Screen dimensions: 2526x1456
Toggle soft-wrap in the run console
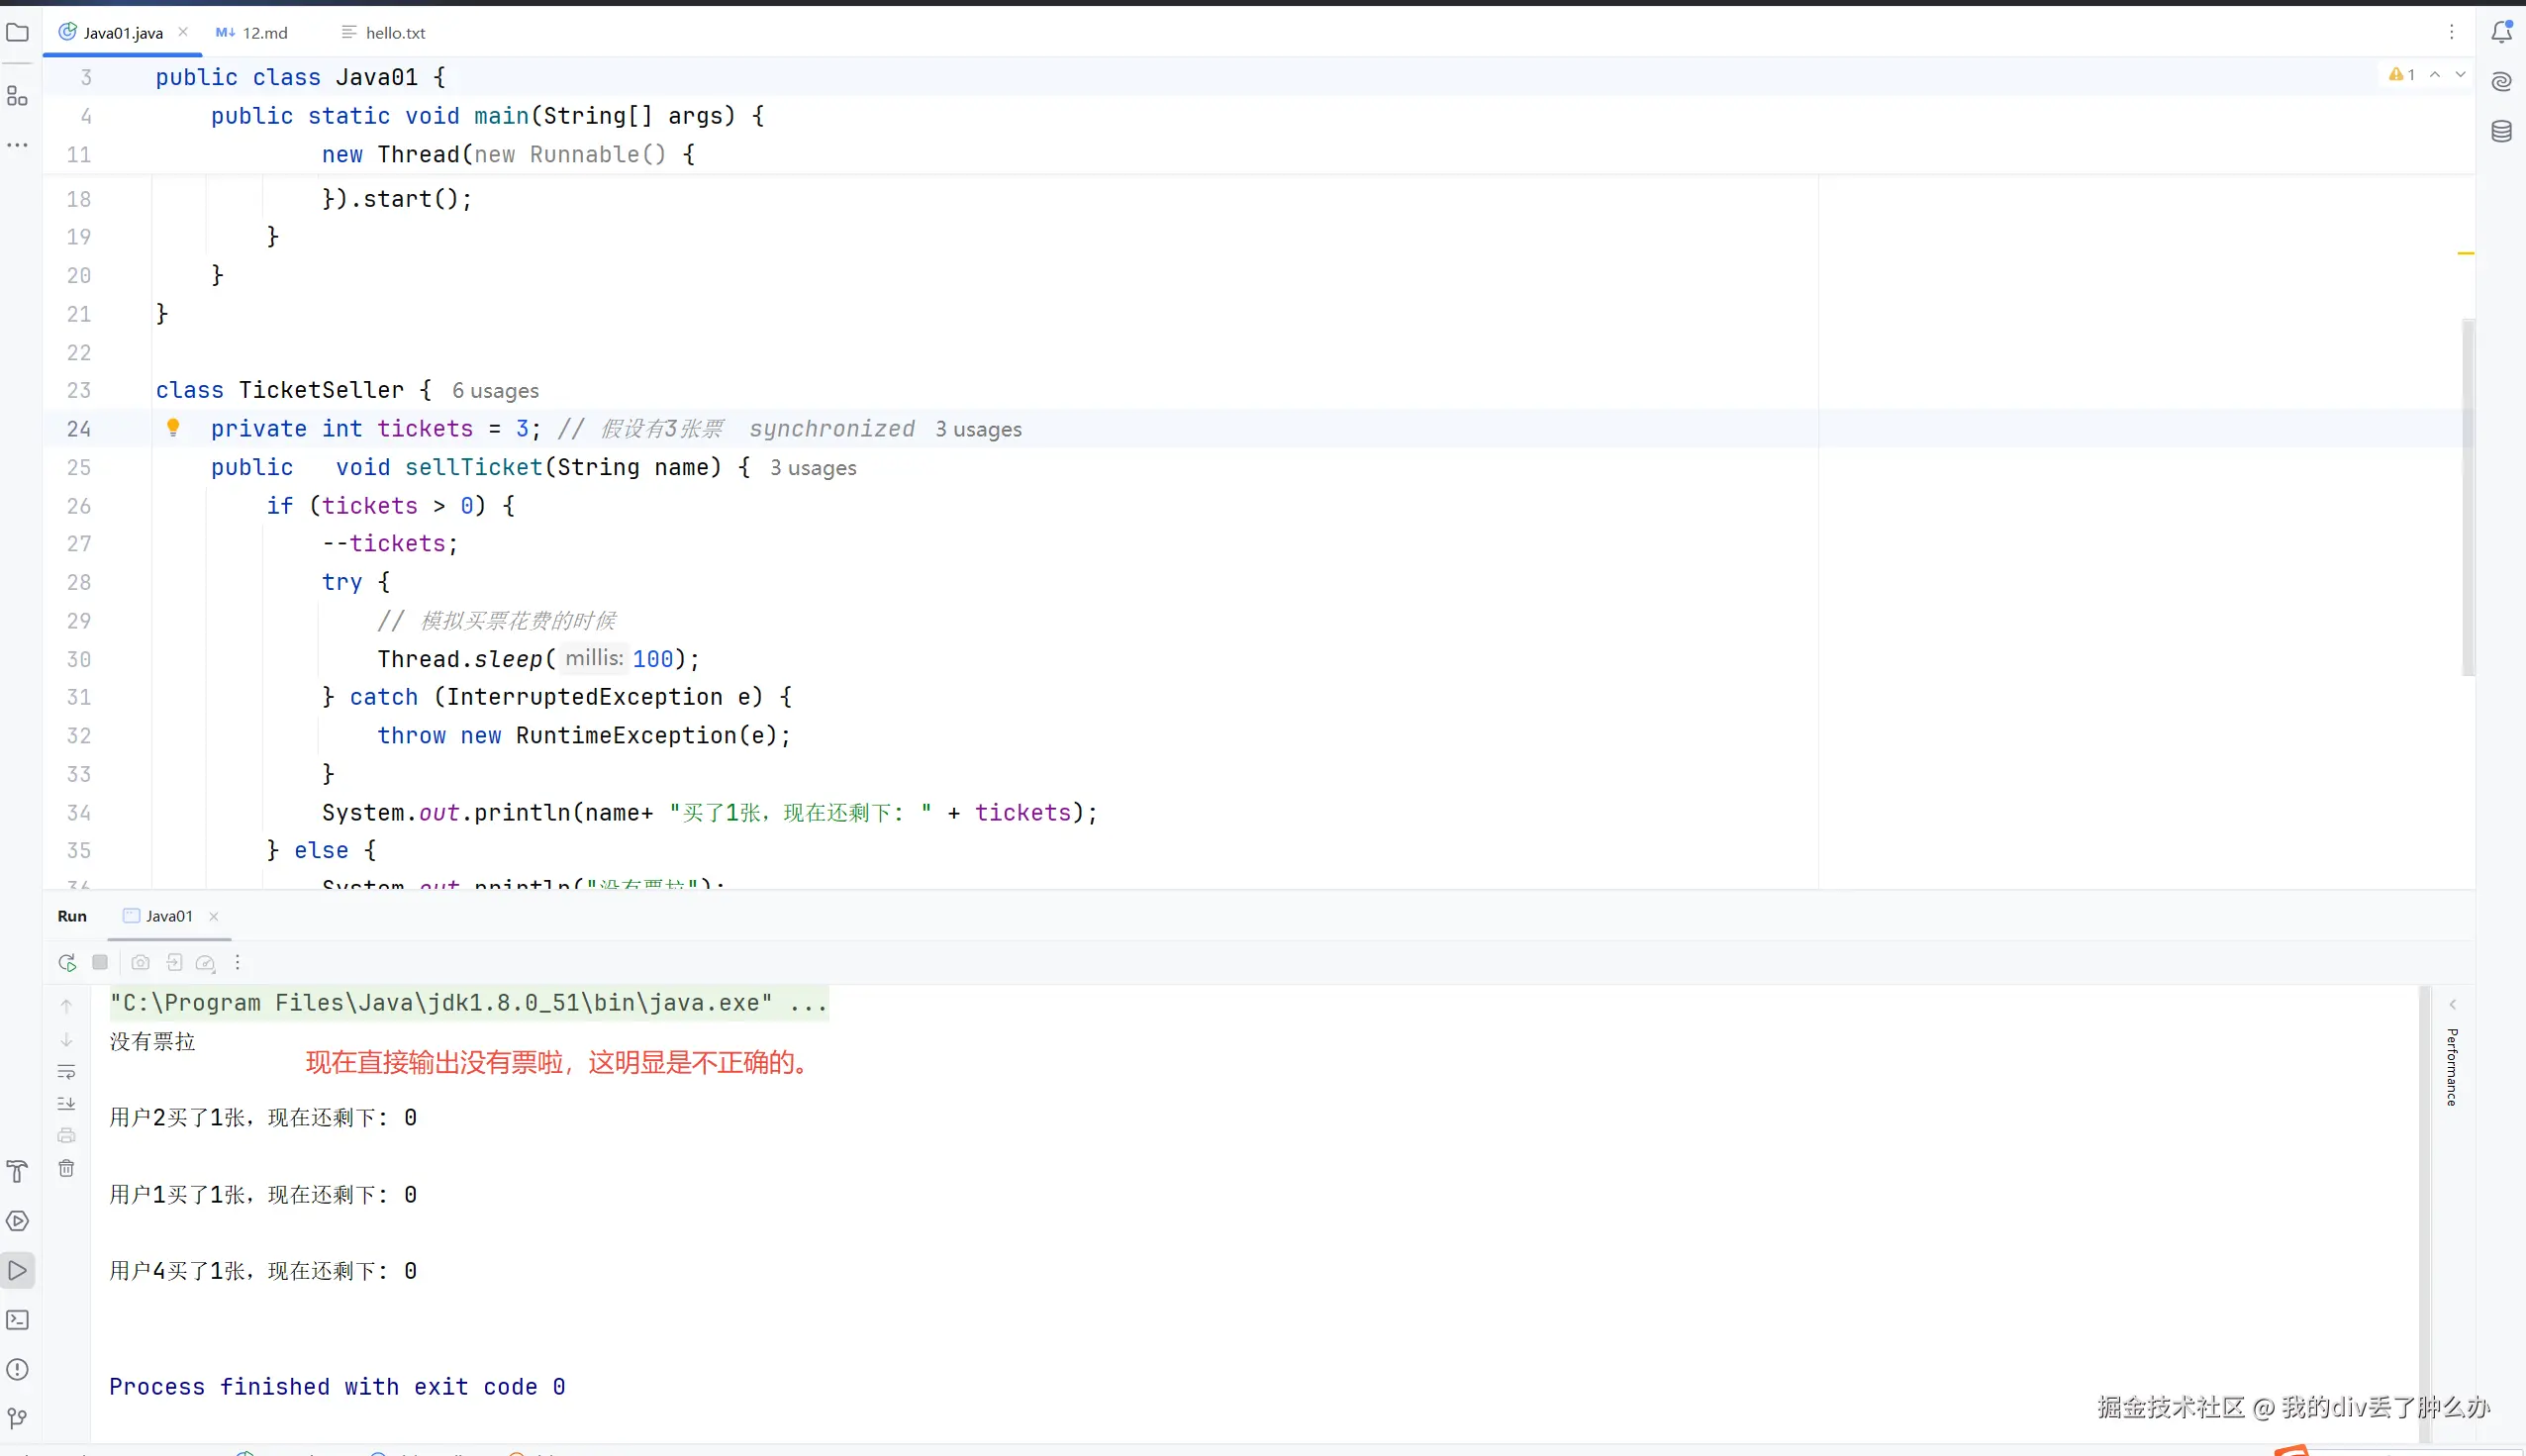pyautogui.click(x=66, y=1072)
